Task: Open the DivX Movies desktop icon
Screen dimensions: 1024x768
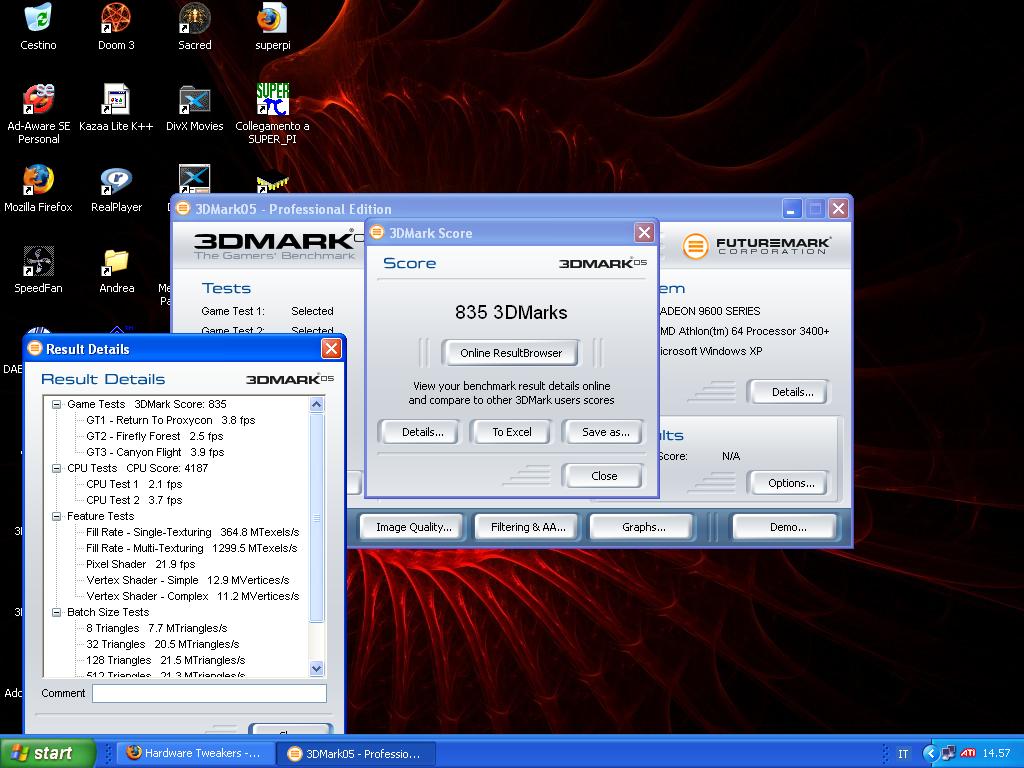Action: click(x=195, y=108)
